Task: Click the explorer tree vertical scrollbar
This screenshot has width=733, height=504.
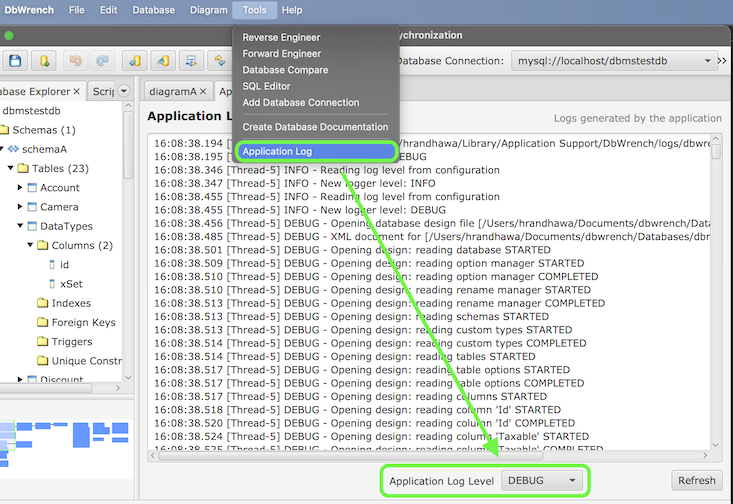Action: click(128, 145)
